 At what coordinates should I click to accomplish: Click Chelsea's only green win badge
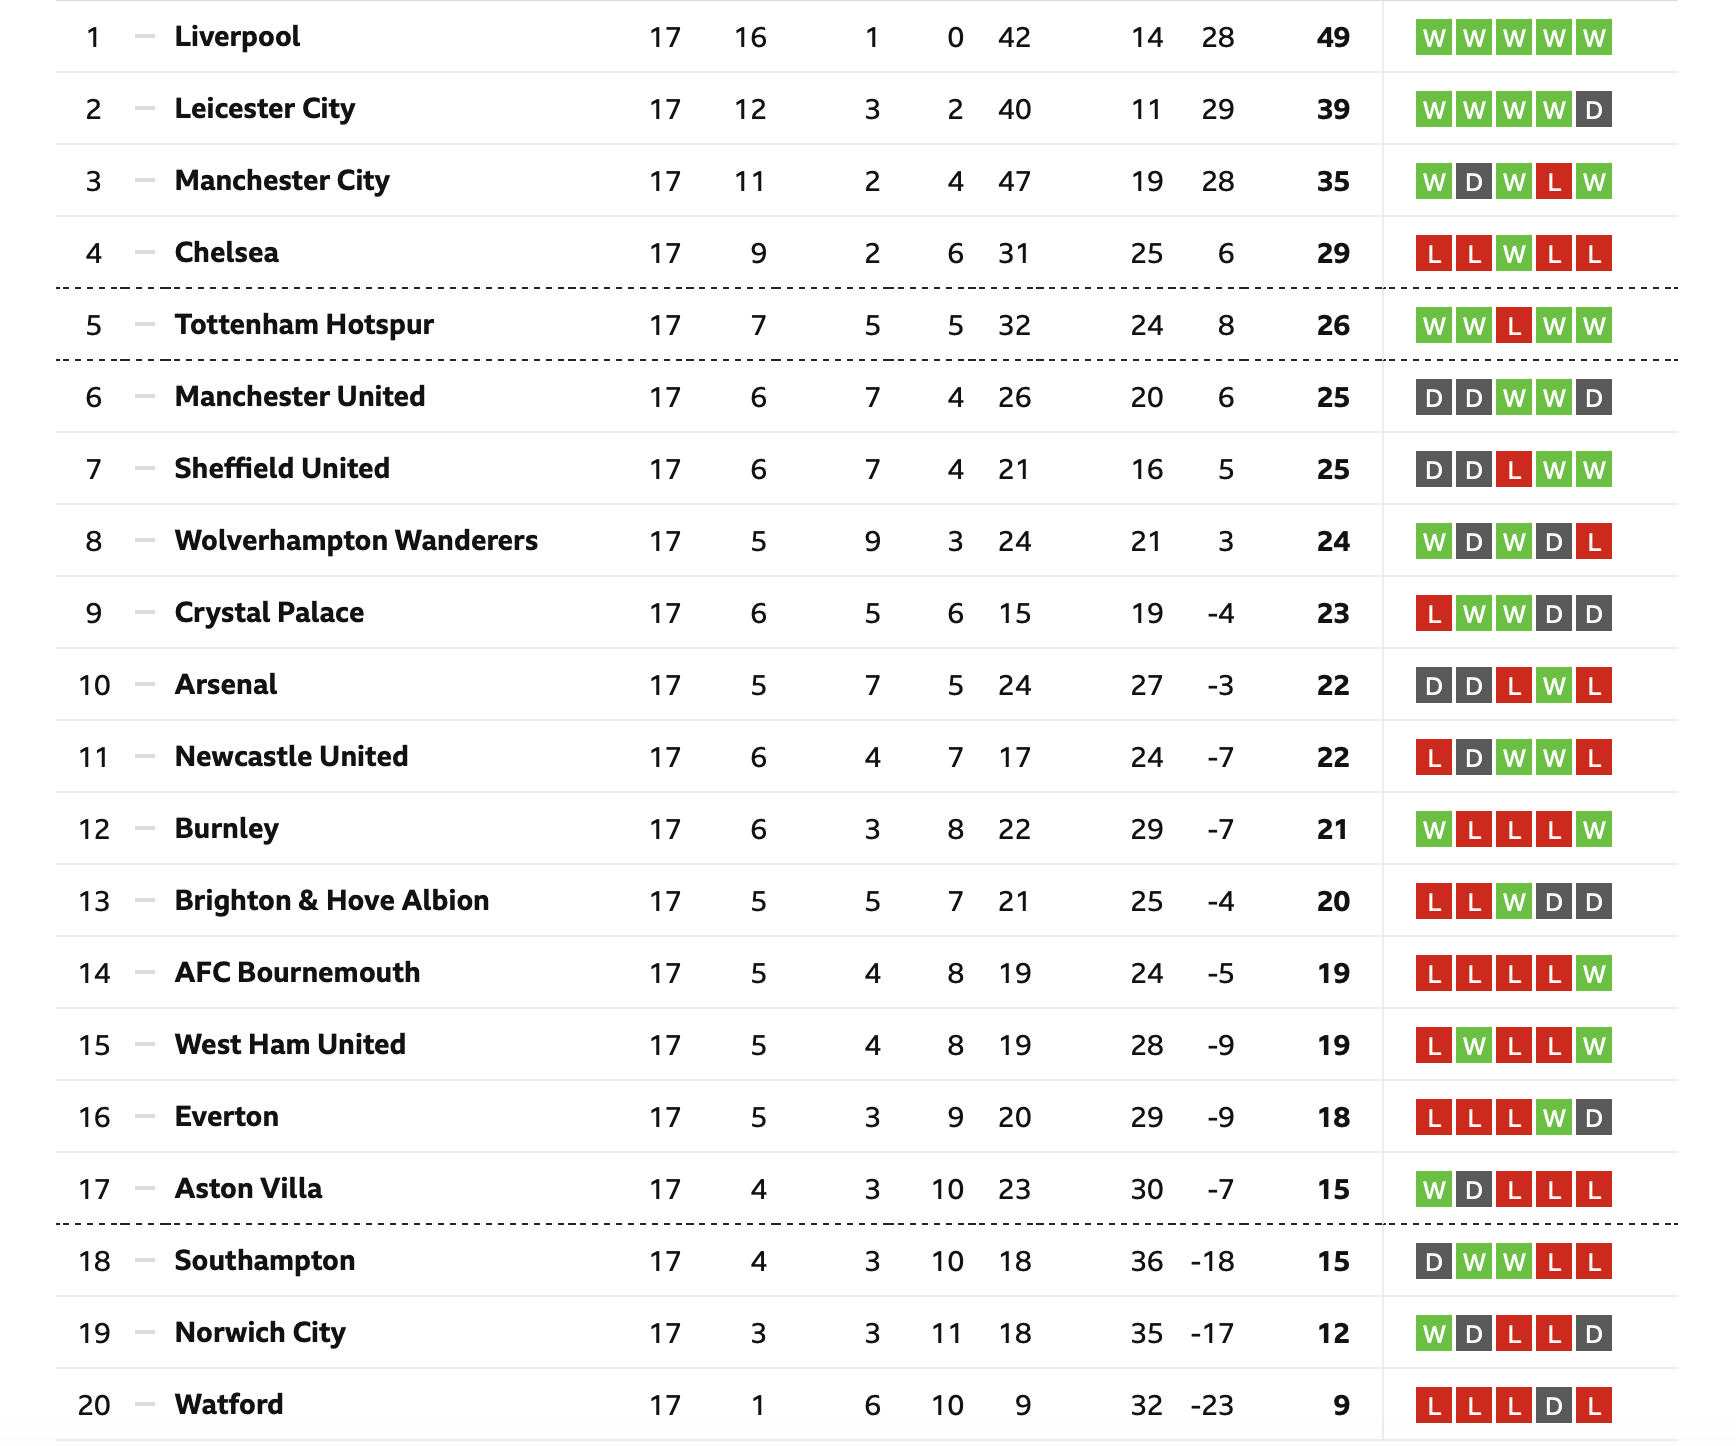[x=1514, y=254]
